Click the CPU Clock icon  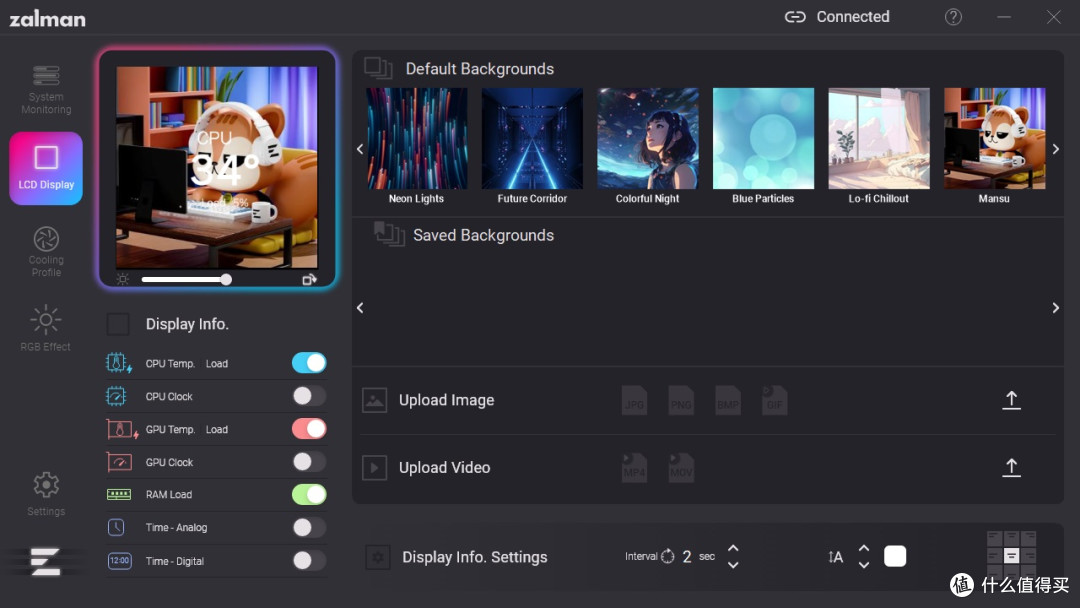point(116,396)
